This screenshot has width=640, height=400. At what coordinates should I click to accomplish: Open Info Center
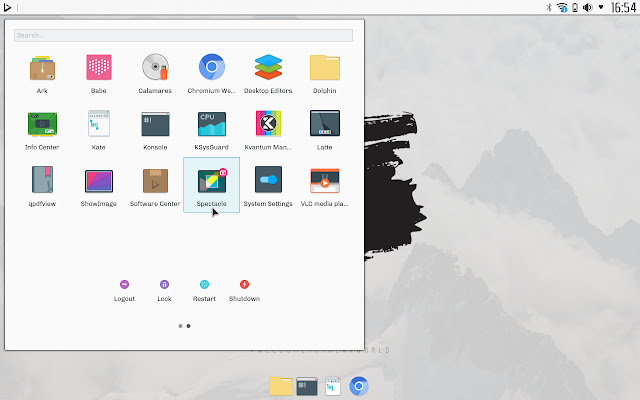[x=42, y=130]
